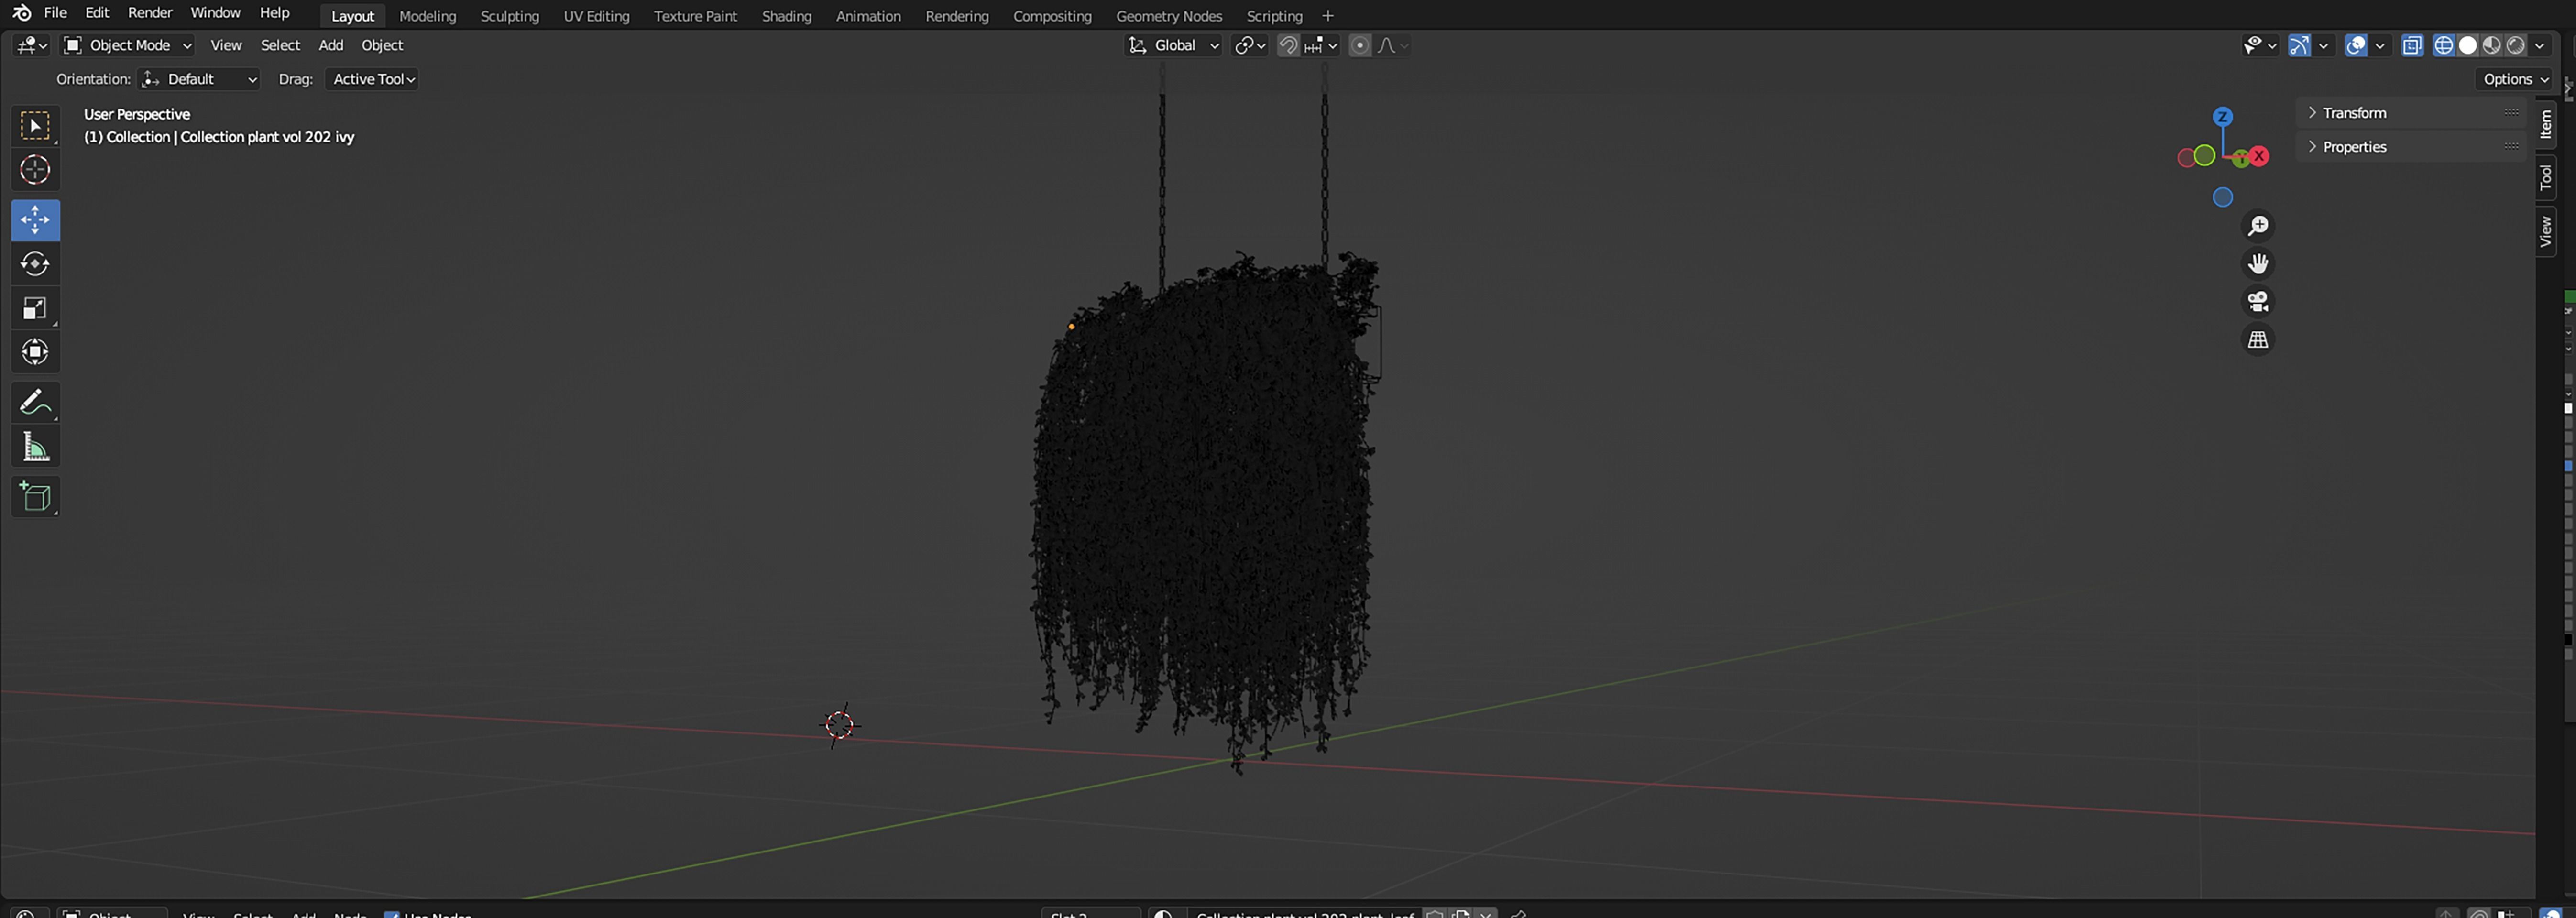
Task: Open the Edit menu
Action: [x=97, y=13]
